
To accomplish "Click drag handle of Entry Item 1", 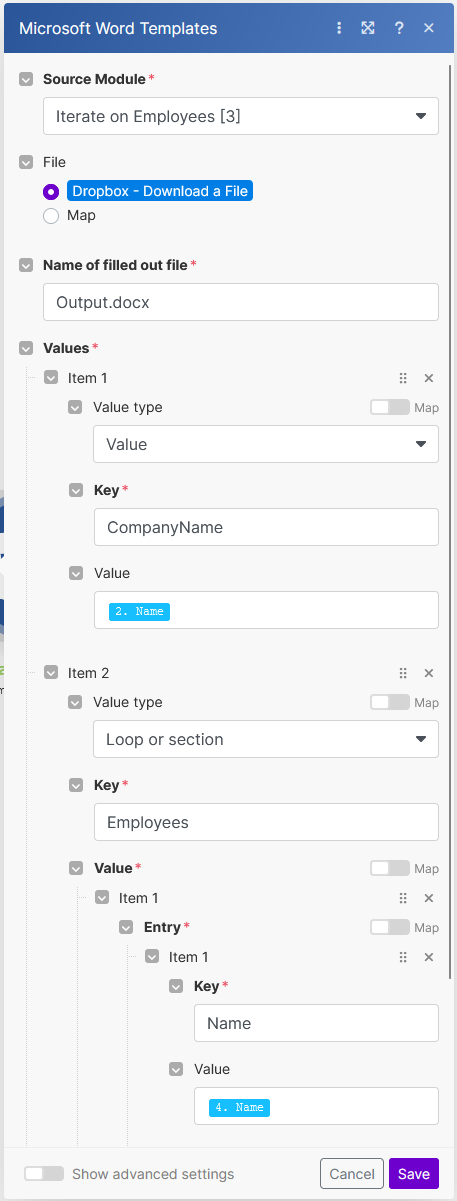I will [x=403, y=957].
